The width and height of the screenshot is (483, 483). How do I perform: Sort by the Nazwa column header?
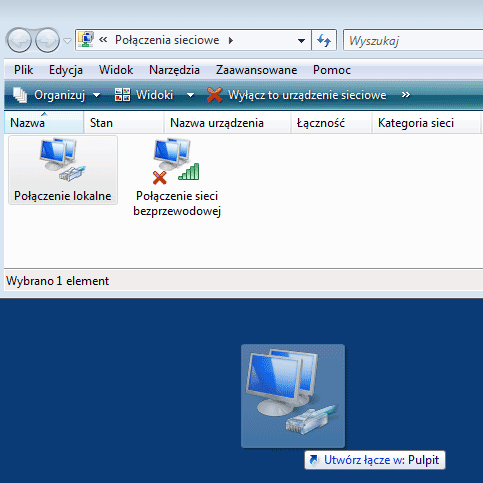44,123
